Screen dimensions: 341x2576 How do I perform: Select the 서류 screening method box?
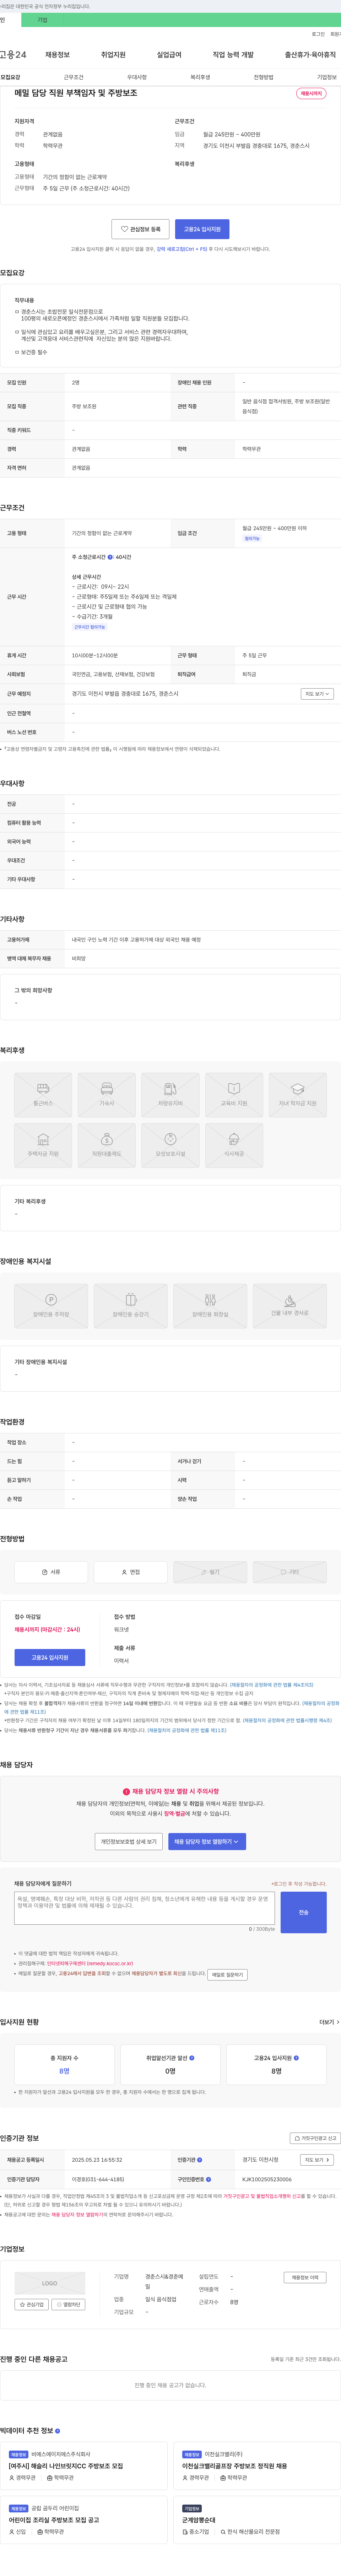coord(51,1572)
